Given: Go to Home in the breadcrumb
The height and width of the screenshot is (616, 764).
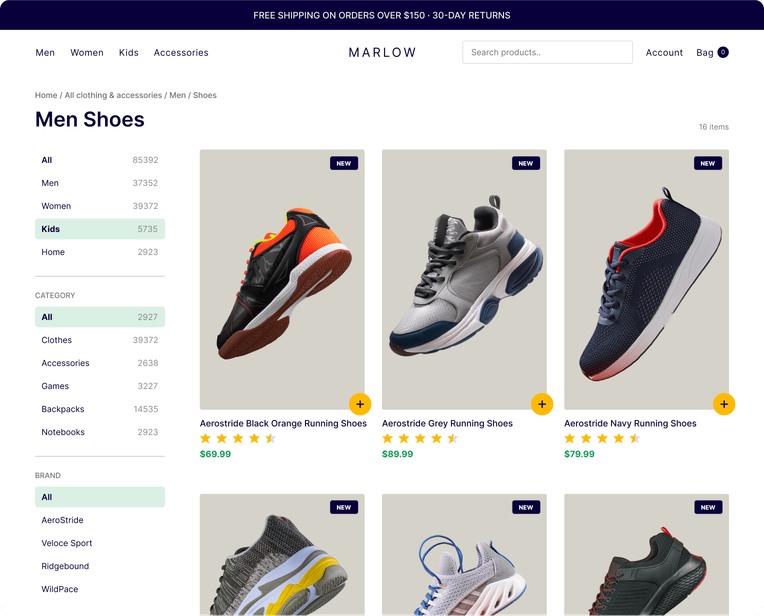Looking at the screenshot, I should click(46, 95).
